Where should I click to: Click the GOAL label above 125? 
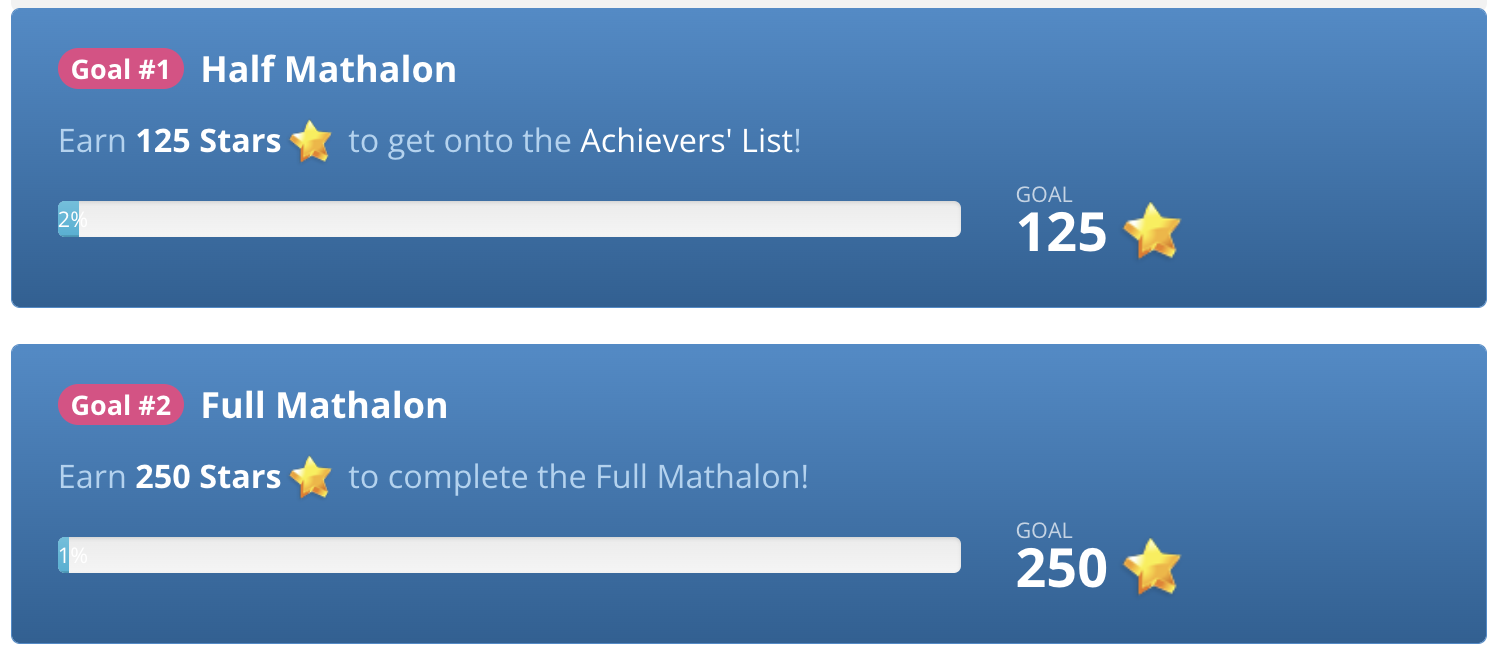click(x=1044, y=195)
